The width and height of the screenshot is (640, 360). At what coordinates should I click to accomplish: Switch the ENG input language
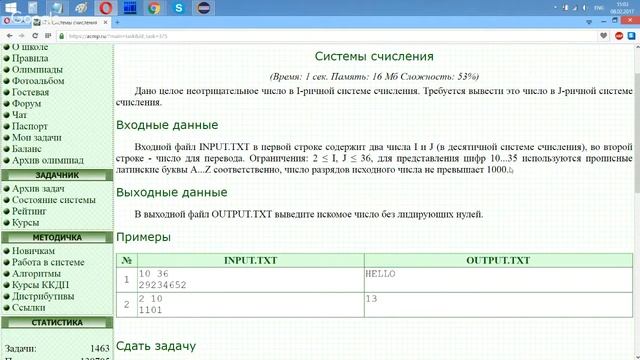pos(598,8)
